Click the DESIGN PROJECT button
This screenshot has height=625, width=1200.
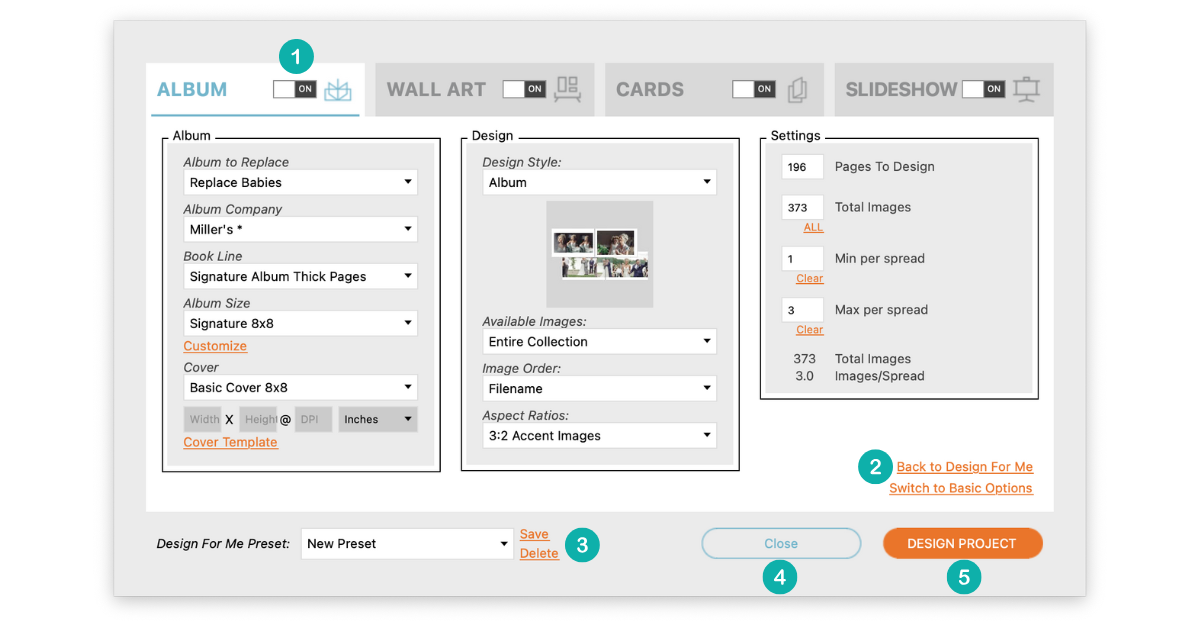(962, 543)
